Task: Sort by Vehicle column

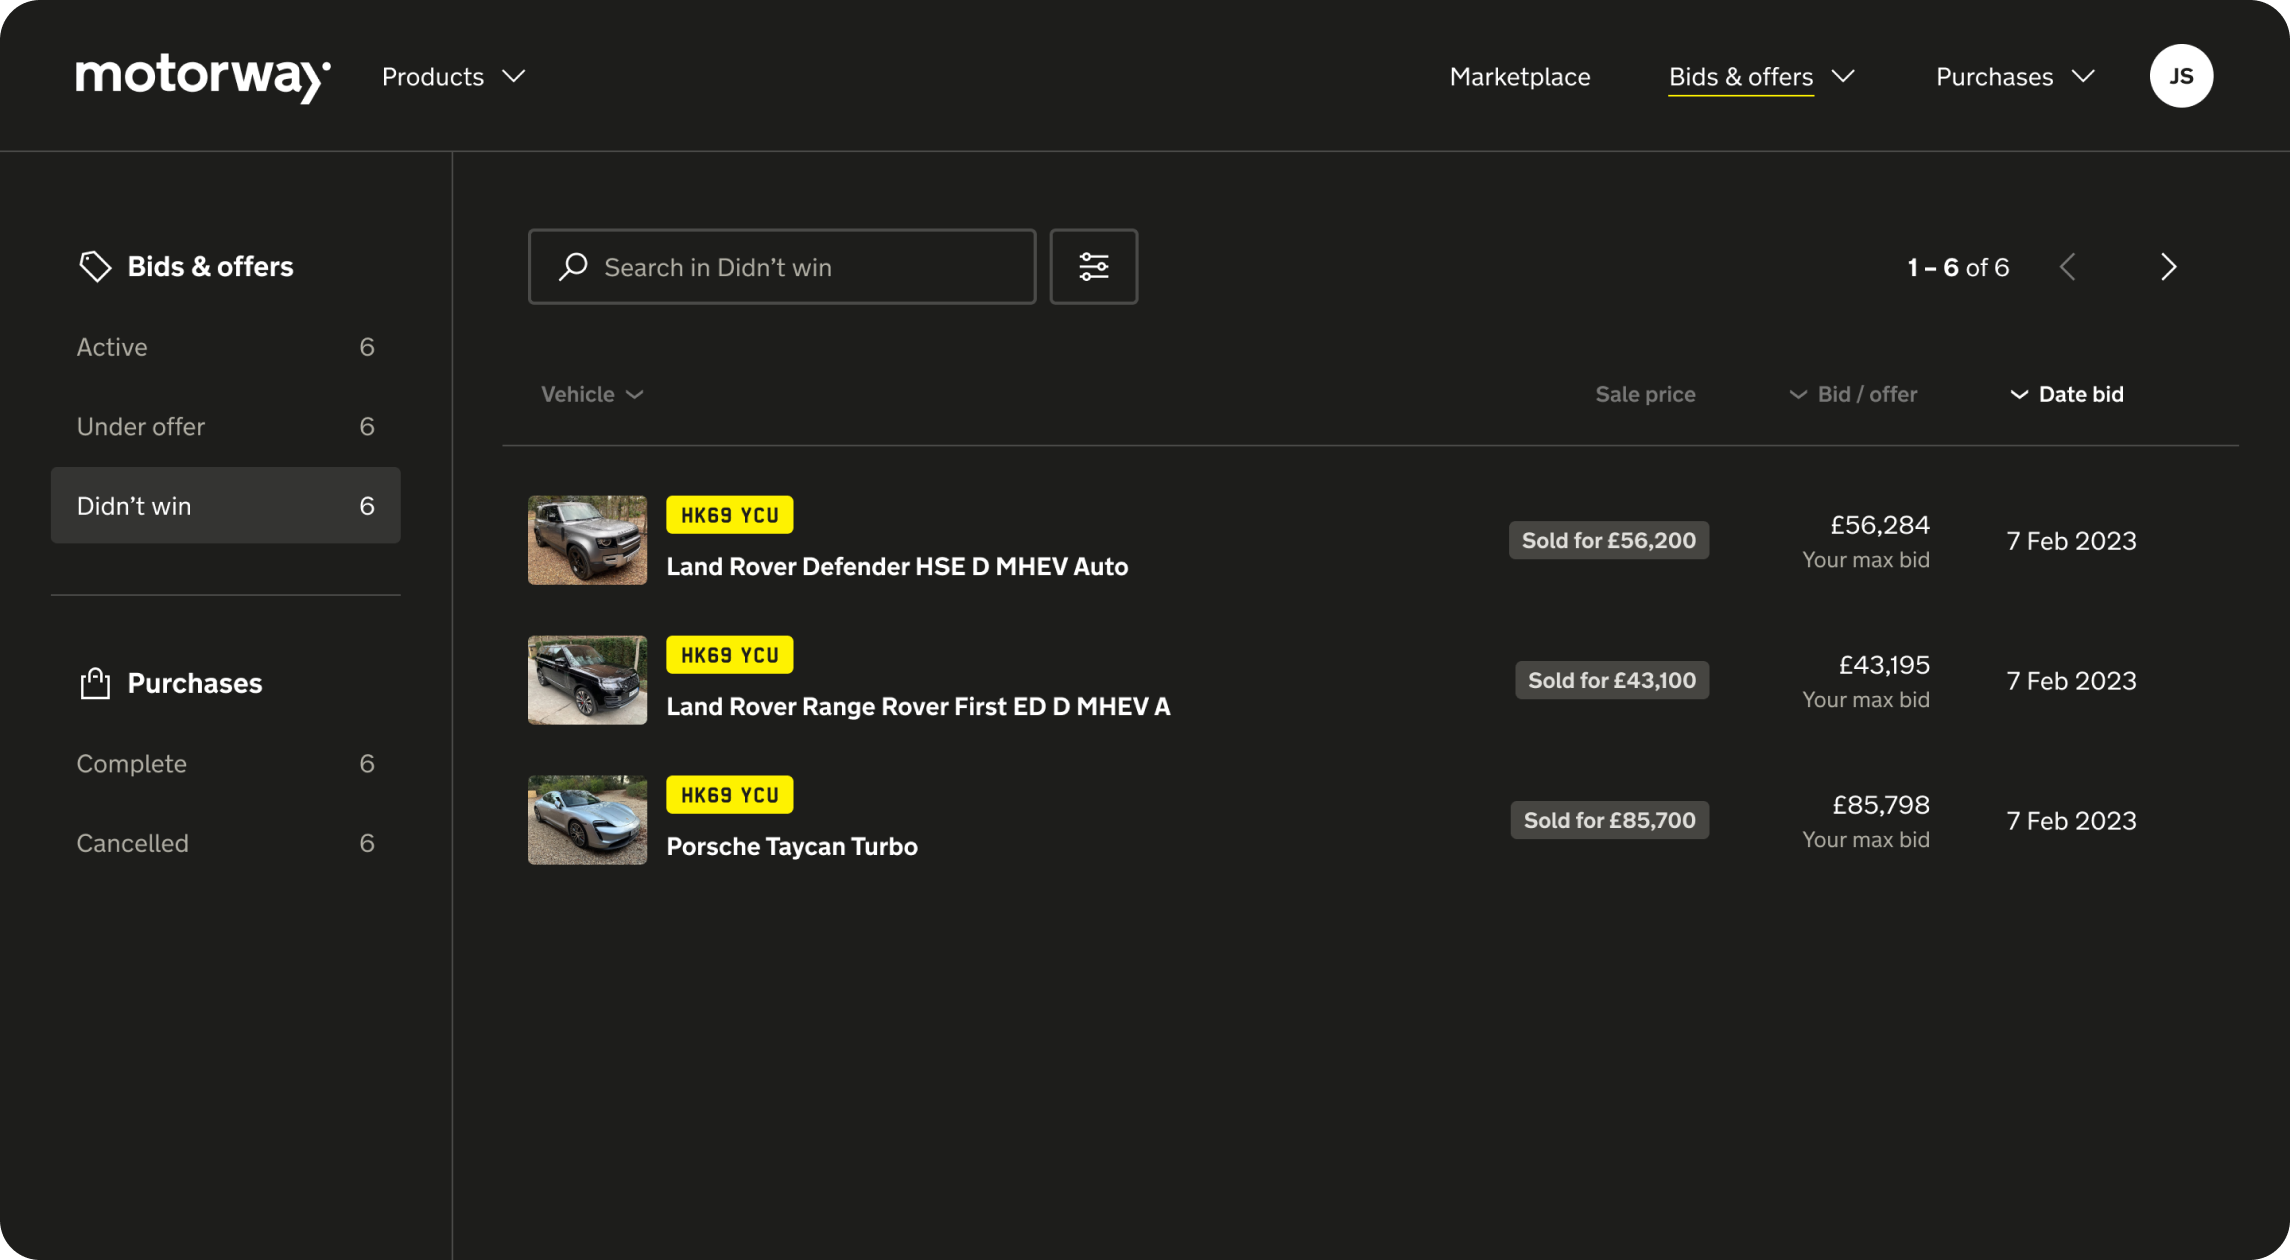Action: click(591, 394)
